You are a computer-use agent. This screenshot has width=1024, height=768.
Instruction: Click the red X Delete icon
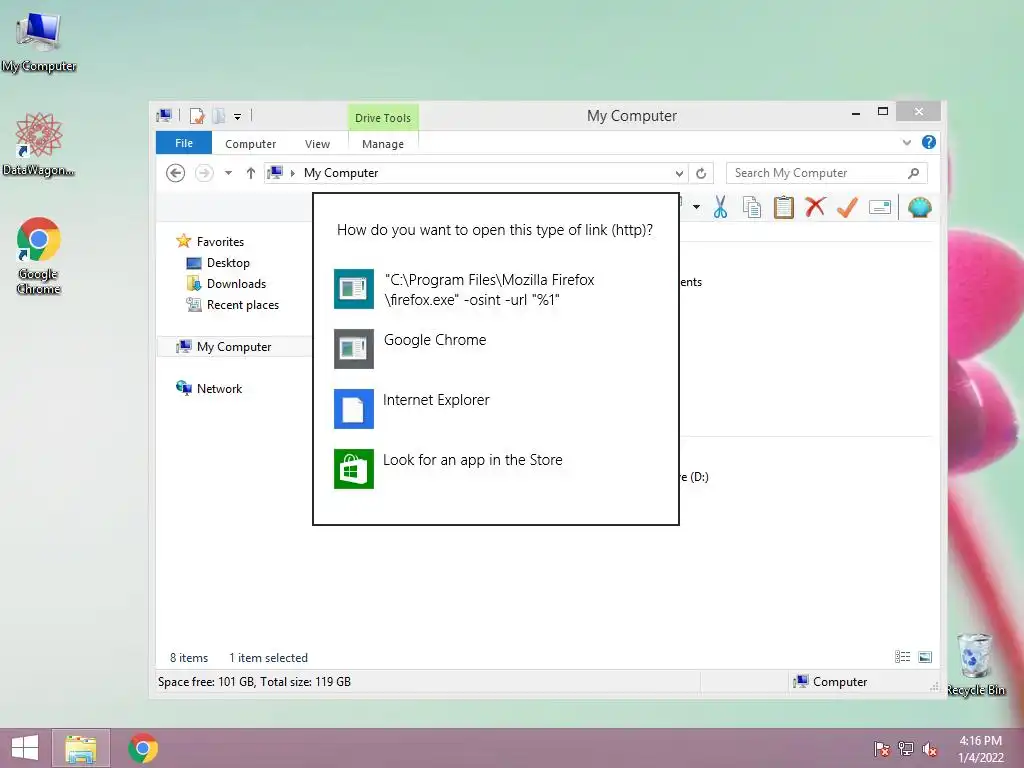[815, 208]
